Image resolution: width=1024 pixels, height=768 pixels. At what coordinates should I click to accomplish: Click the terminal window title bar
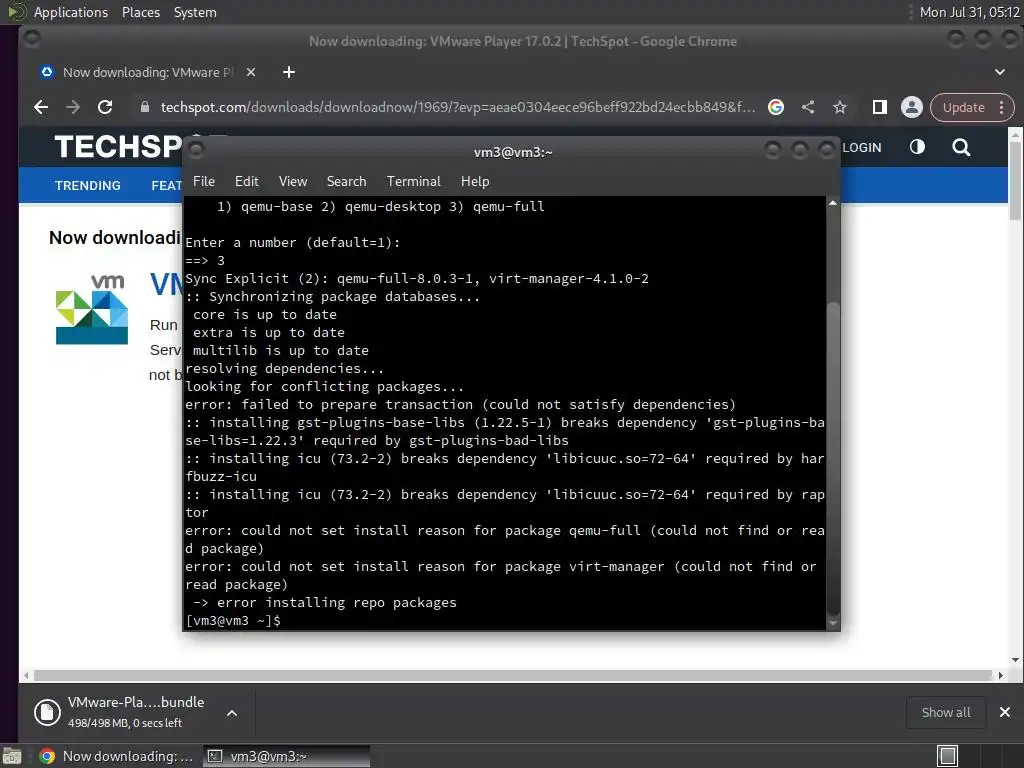point(513,152)
